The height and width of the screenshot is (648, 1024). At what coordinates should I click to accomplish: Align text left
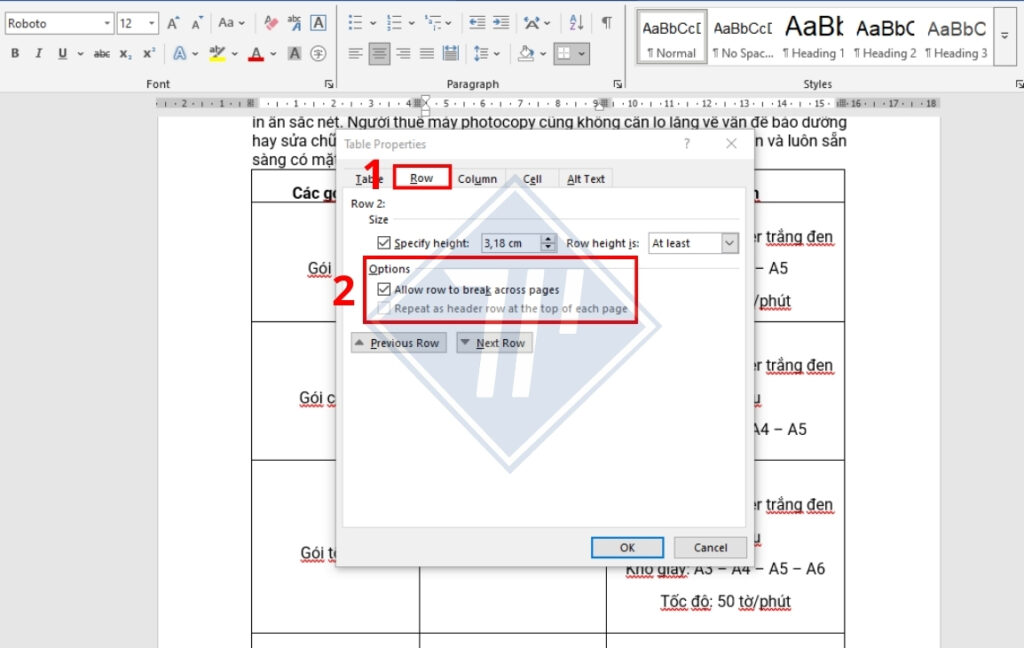click(x=355, y=54)
